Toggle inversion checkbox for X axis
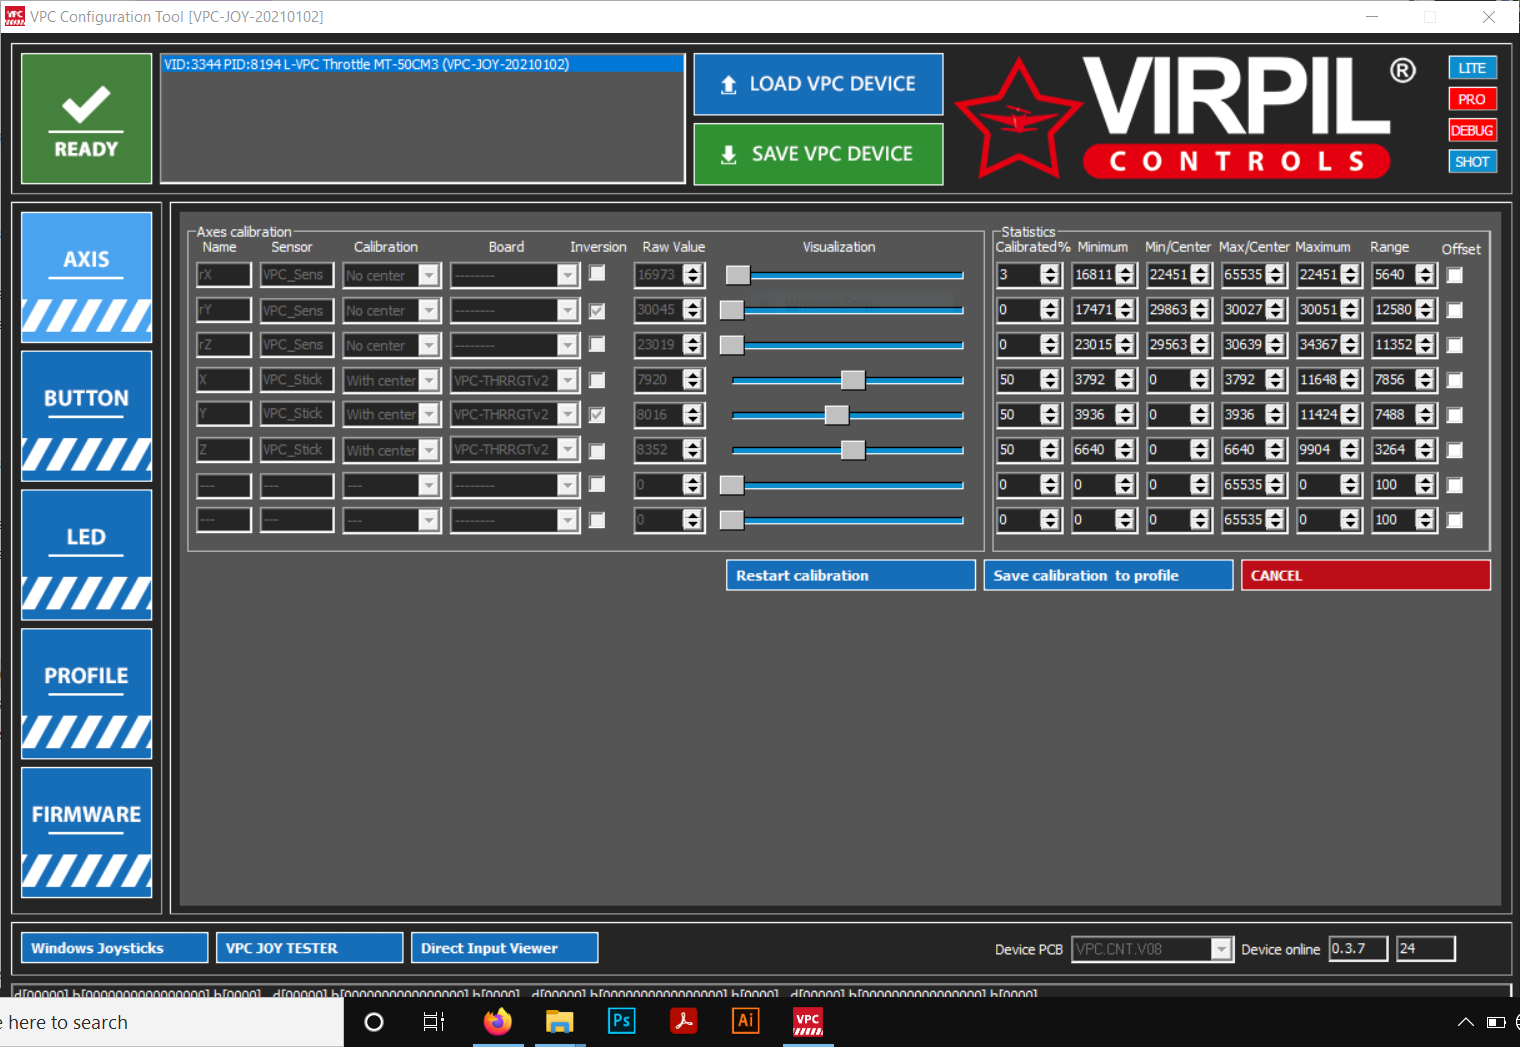The width and height of the screenshot is (1520, 1047). point(597,380)
